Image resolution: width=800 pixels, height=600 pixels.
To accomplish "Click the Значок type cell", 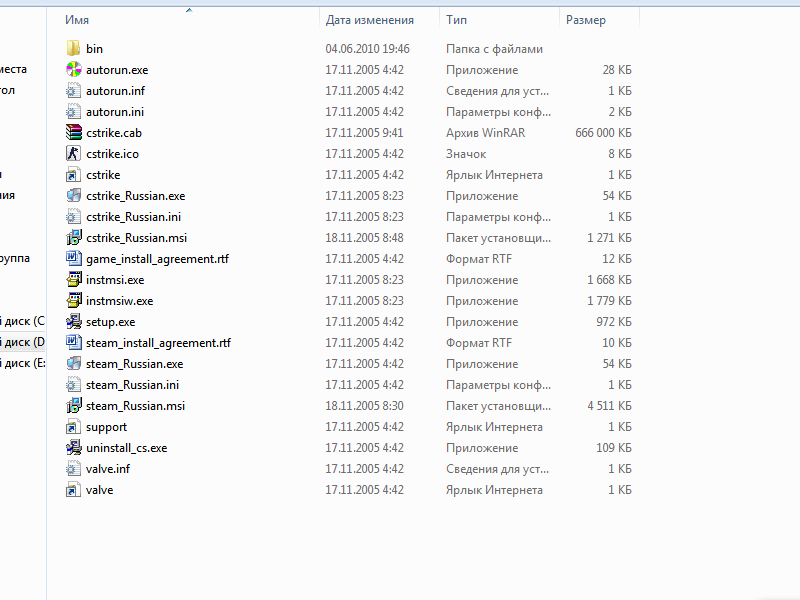I will (466, 154).
